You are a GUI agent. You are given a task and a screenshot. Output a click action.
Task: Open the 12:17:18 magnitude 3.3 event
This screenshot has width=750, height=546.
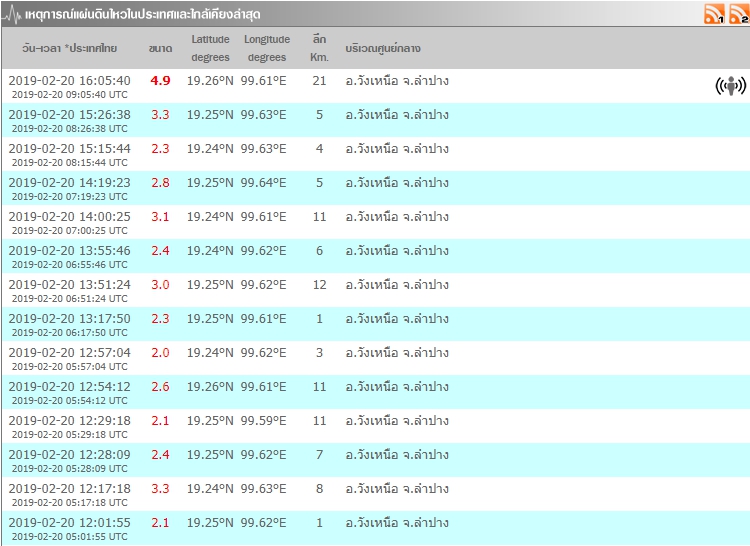coord(69,488)
